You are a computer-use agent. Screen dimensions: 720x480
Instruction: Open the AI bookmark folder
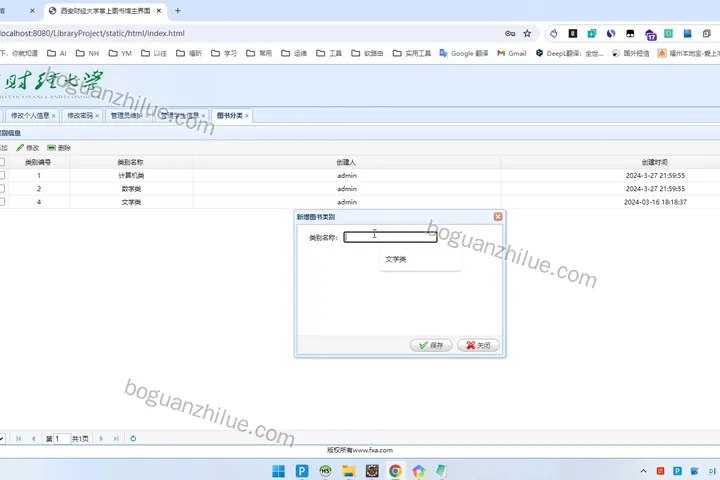[57, 53]
